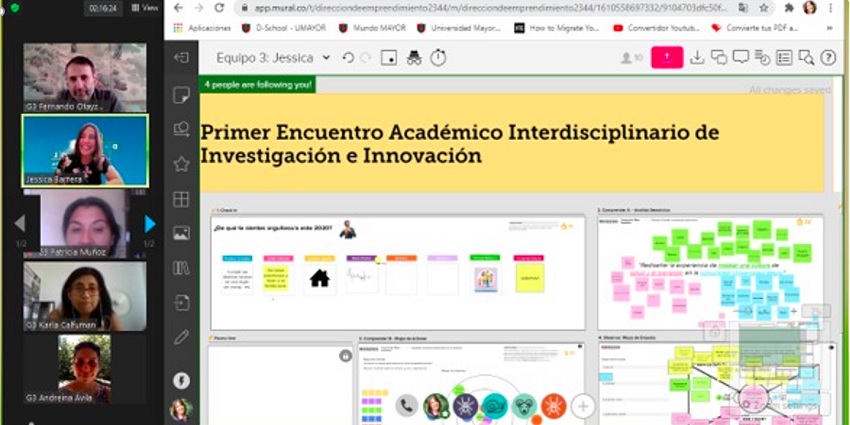The height and width of the screenshot is (425, 850).
Task: Select Karla Cañuman's video tile
Action: pos(85,296)
